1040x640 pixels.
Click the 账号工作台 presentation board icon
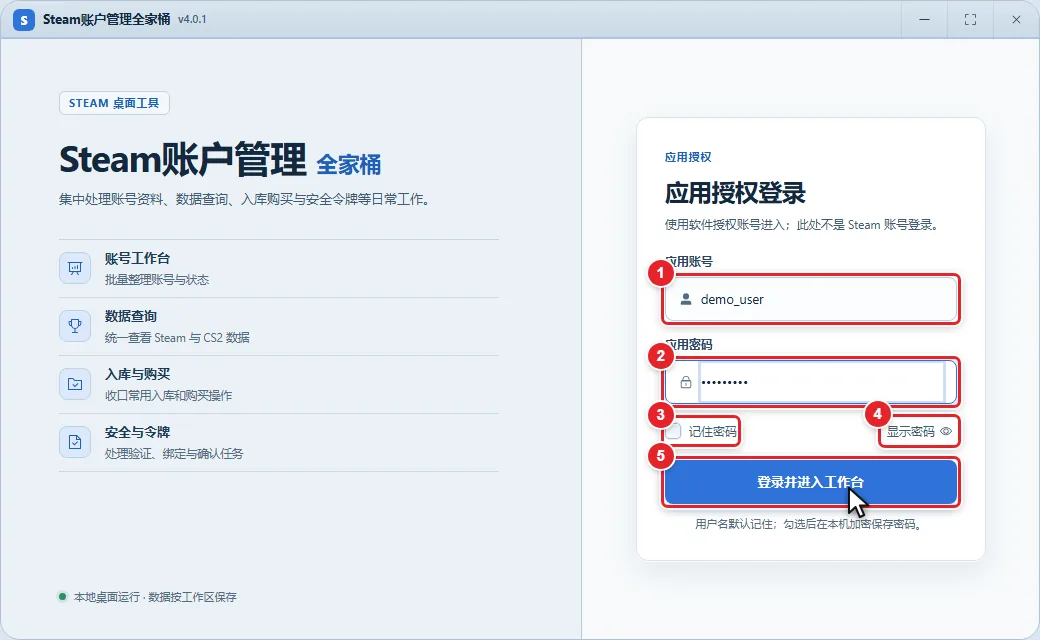tap(75, 268)
